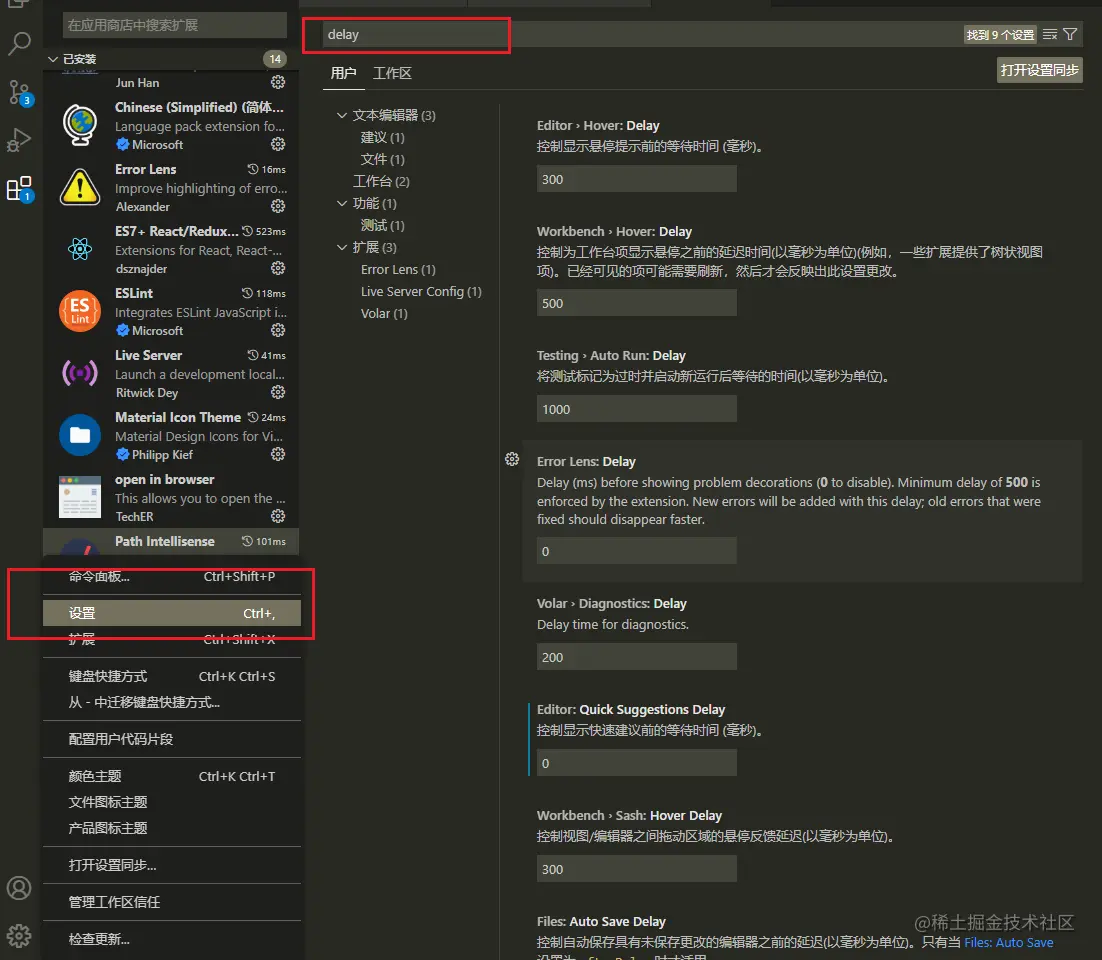
Task: Select Error Lens (1) in settings tree
Action: click(x=398, y=270)
